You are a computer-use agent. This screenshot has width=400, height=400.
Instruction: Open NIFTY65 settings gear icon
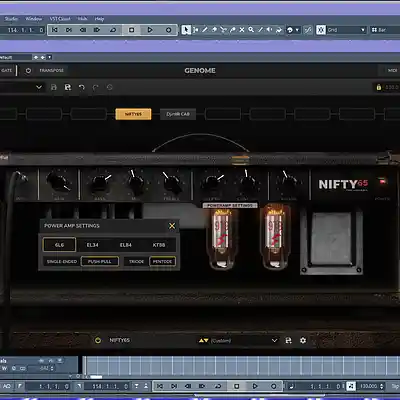tap(303, 340)
